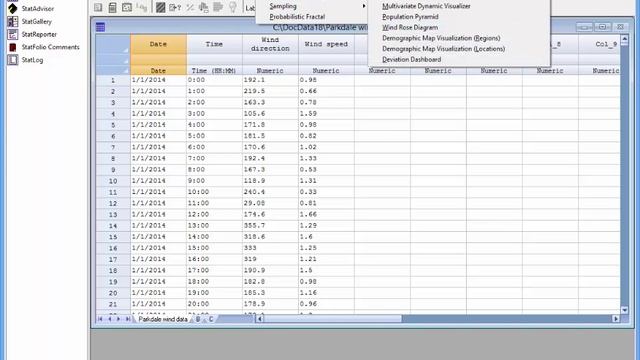This screenshot has height=360, width=640.
Task: Jump to first sheet with navigation arrow
Action: point(100,319)
